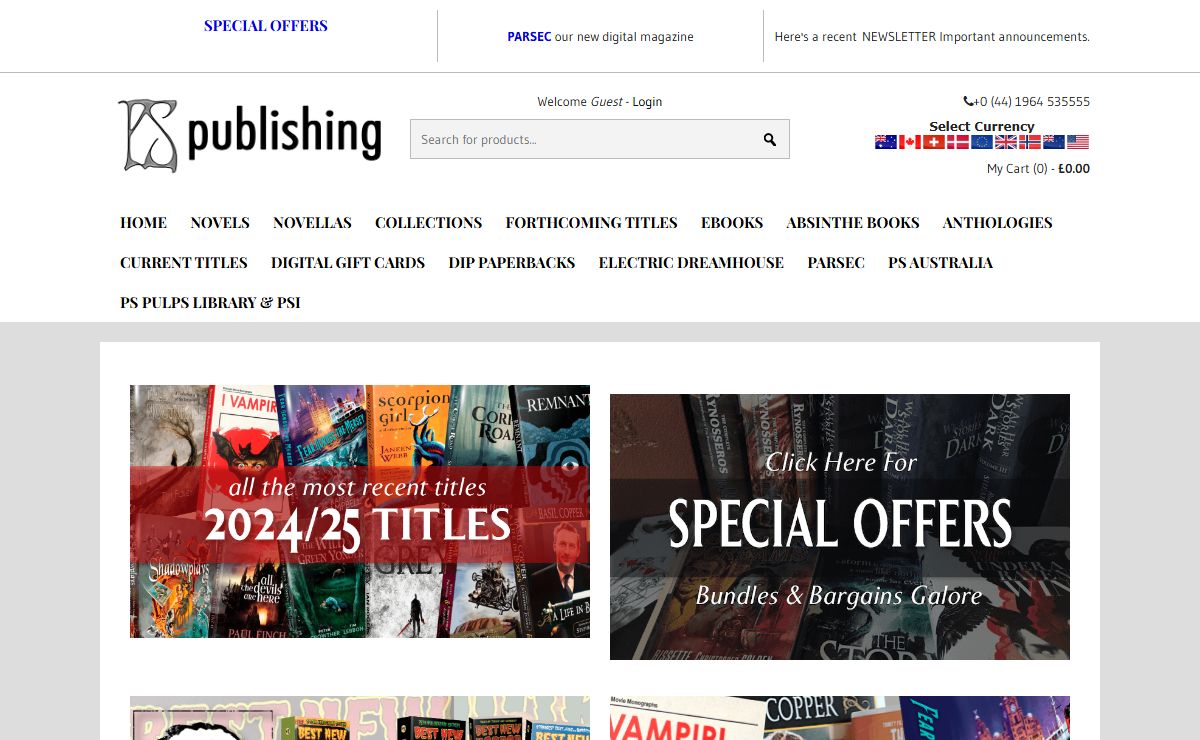Click the Select Currency label

coord(982,126)
